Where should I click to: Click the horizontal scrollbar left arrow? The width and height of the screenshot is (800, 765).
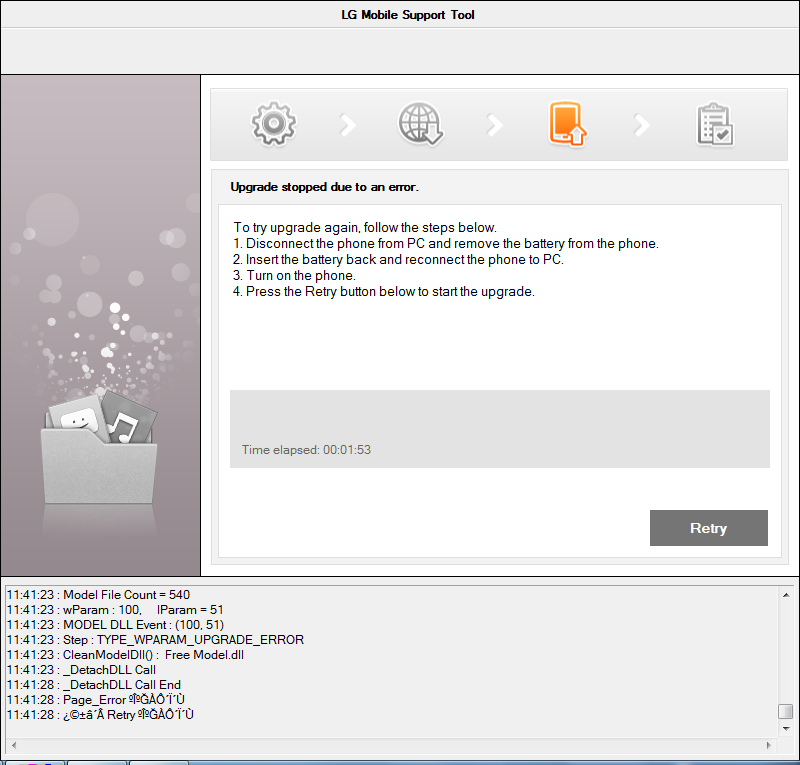pos(14,745)
